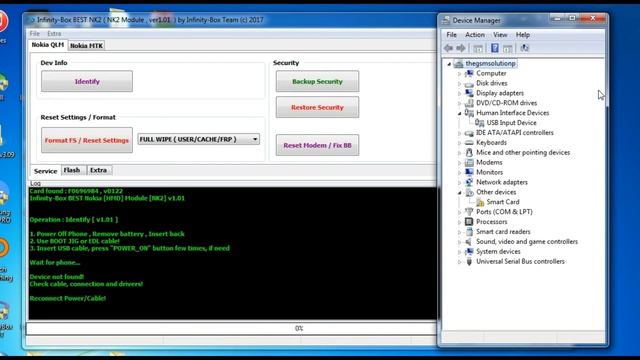Image resolution: width=640 pixels, height=360 pixels.
Task: Click Universal Serial Bus controllers icon
Action: coord(469,261)
